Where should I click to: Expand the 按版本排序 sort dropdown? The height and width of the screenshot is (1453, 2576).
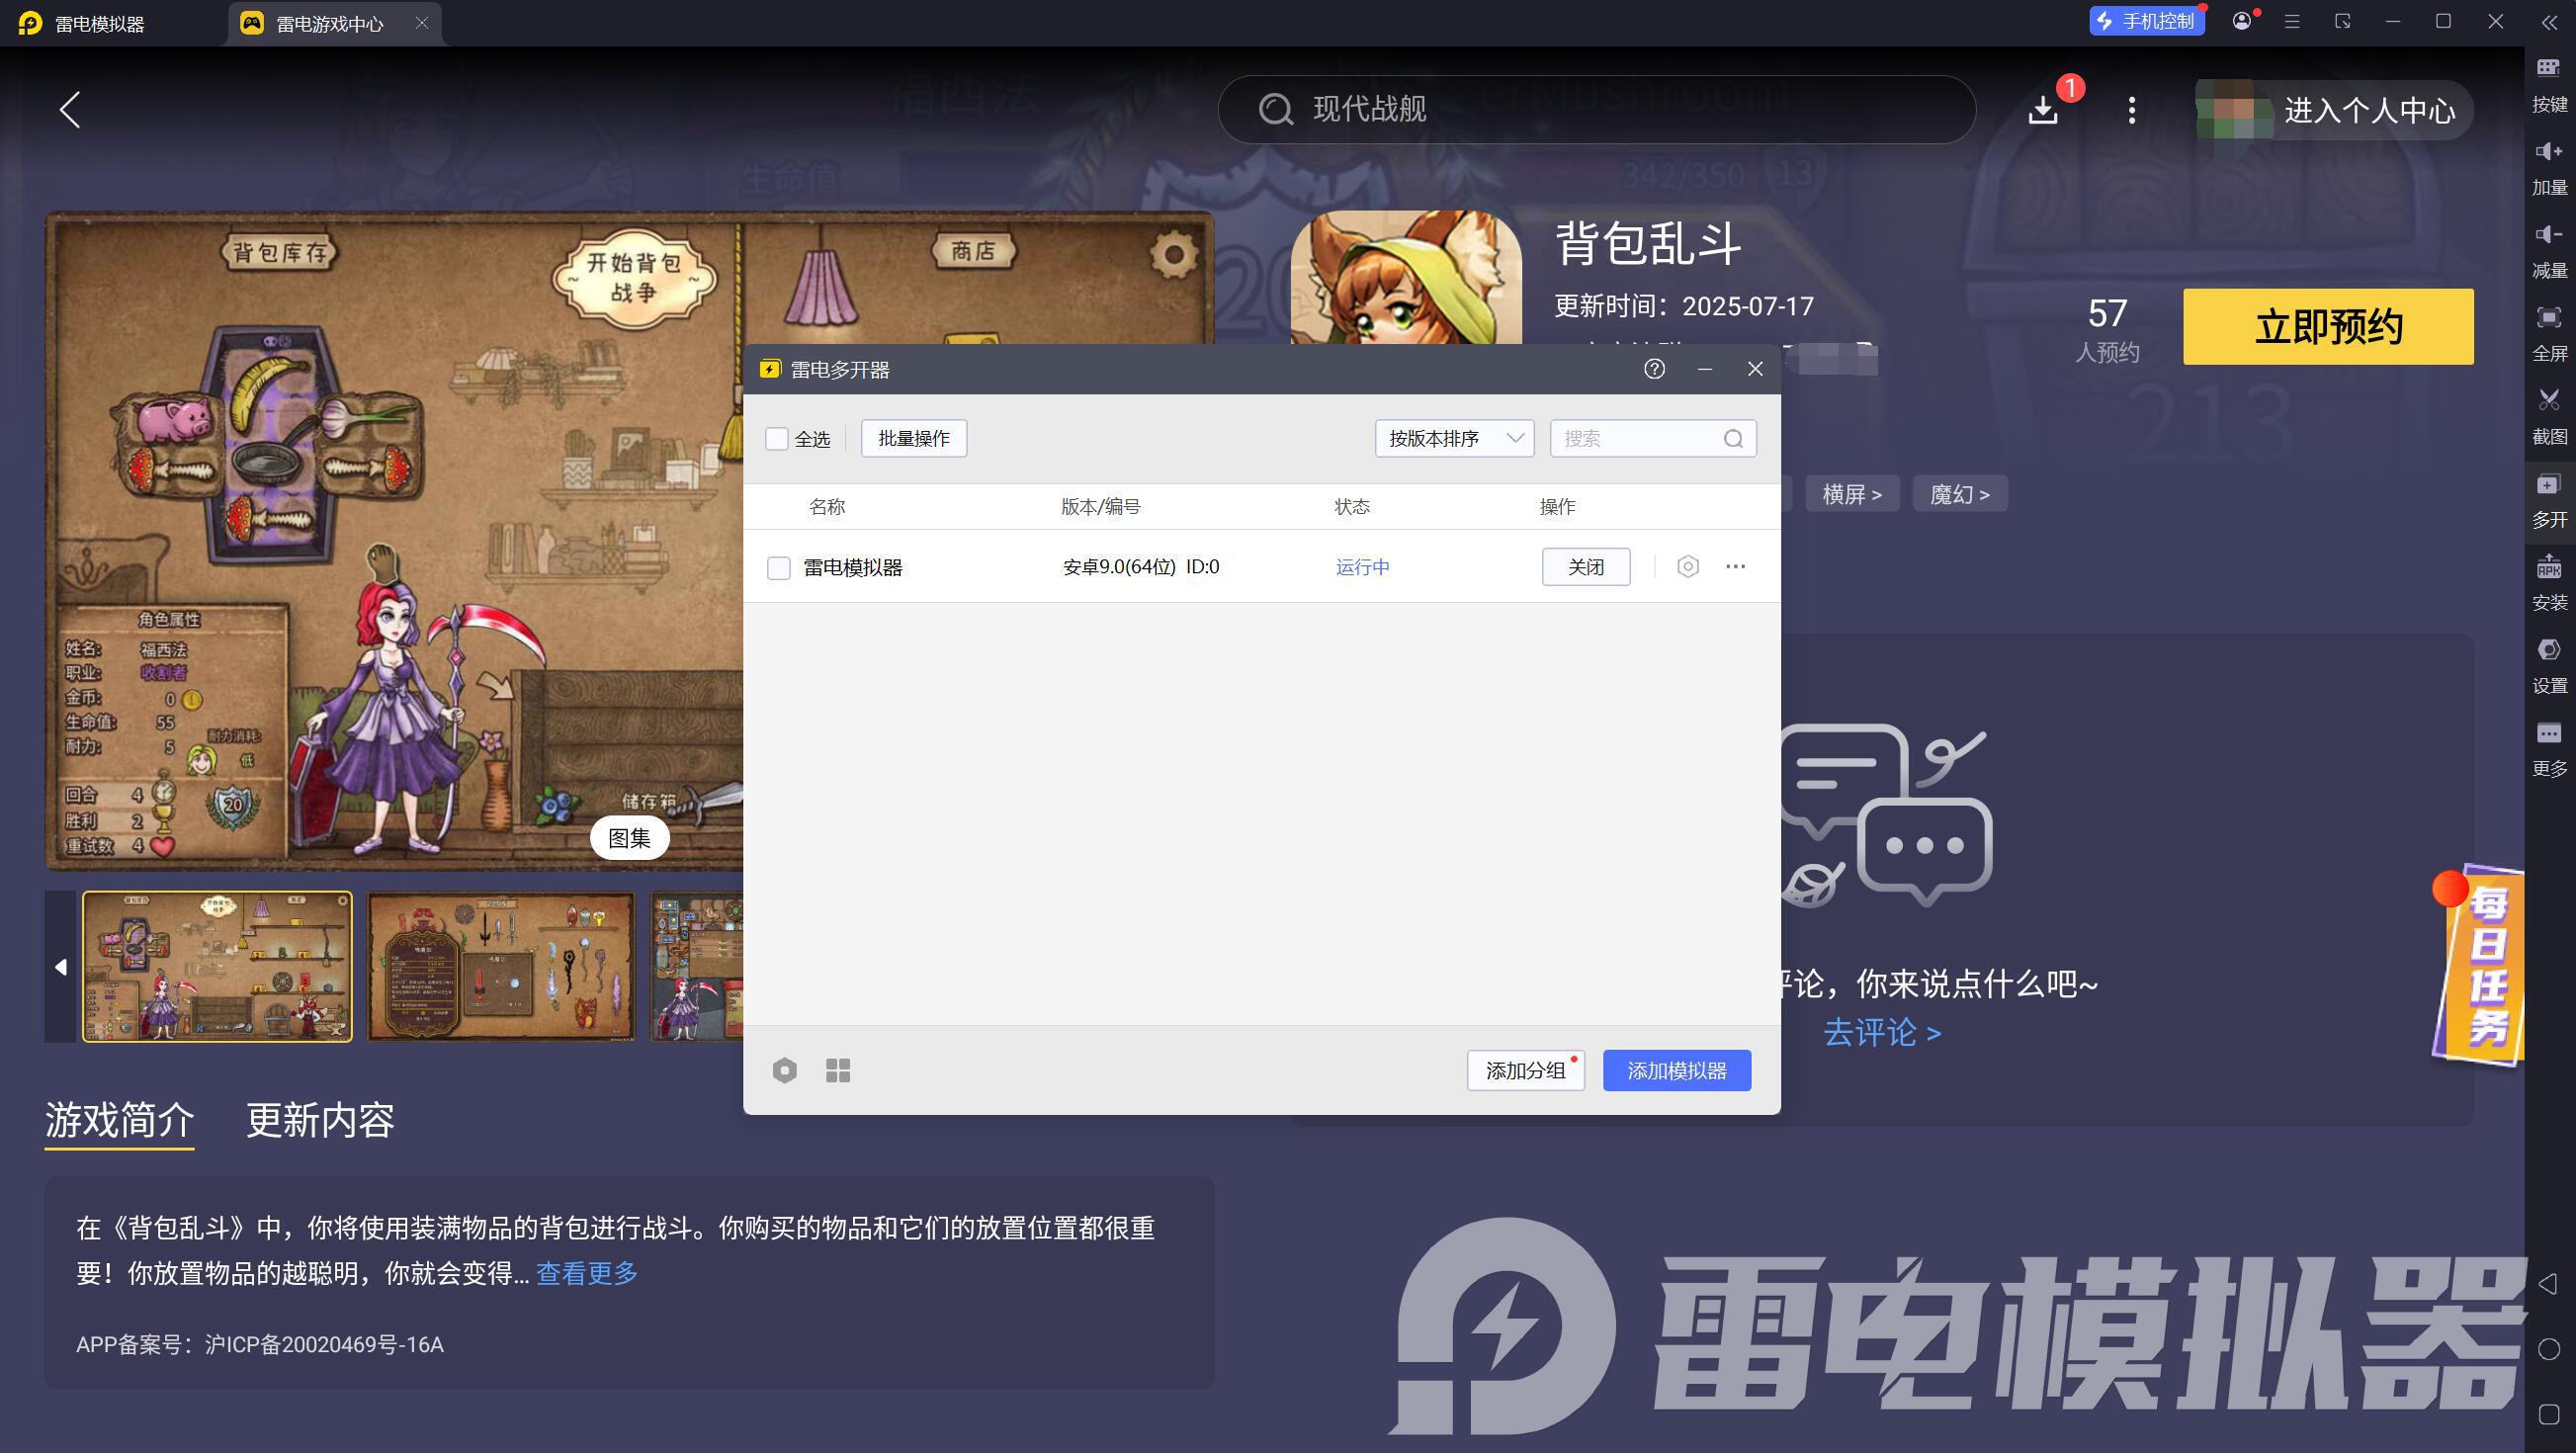[x=1454, y=439]
